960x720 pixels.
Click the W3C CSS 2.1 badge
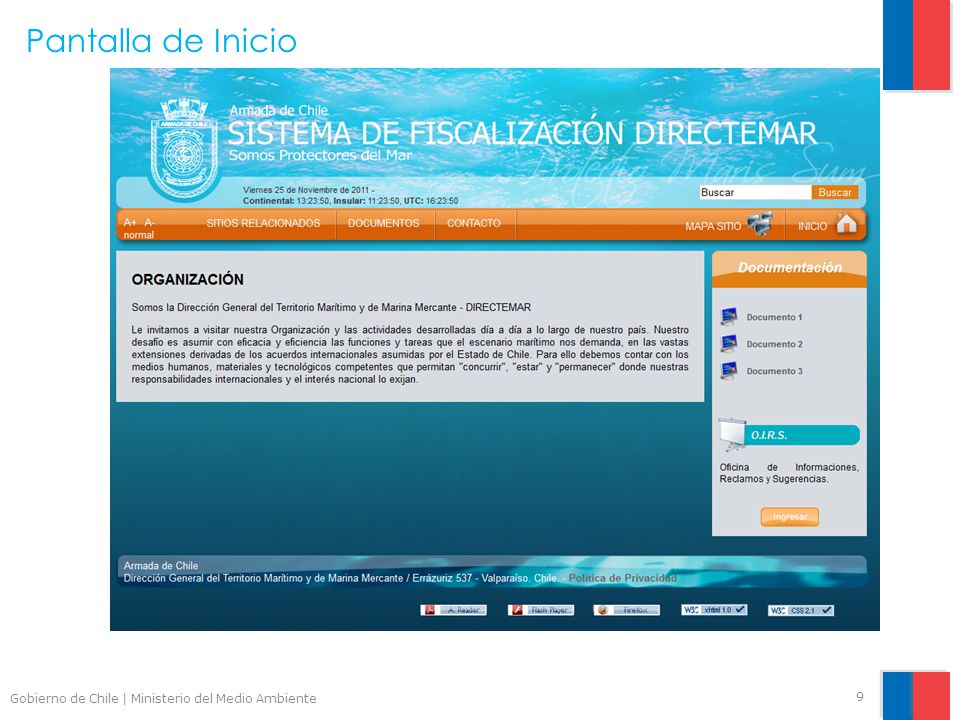(801, 610)
